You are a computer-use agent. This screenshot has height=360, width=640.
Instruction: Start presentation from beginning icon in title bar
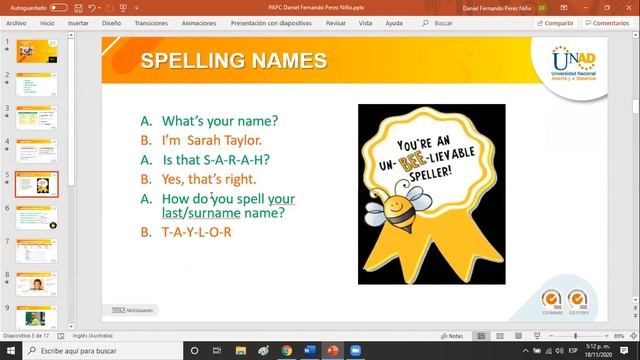click(x=123, y=8)
